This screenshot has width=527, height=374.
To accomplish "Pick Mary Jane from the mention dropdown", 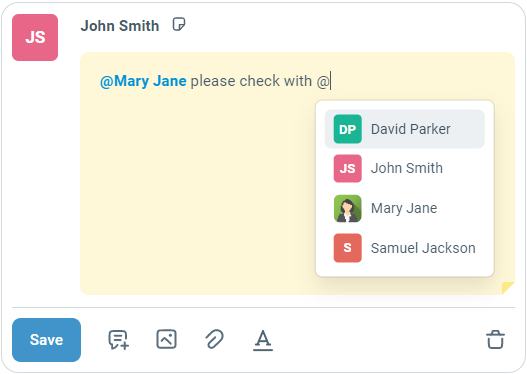I will pos(405,208).
